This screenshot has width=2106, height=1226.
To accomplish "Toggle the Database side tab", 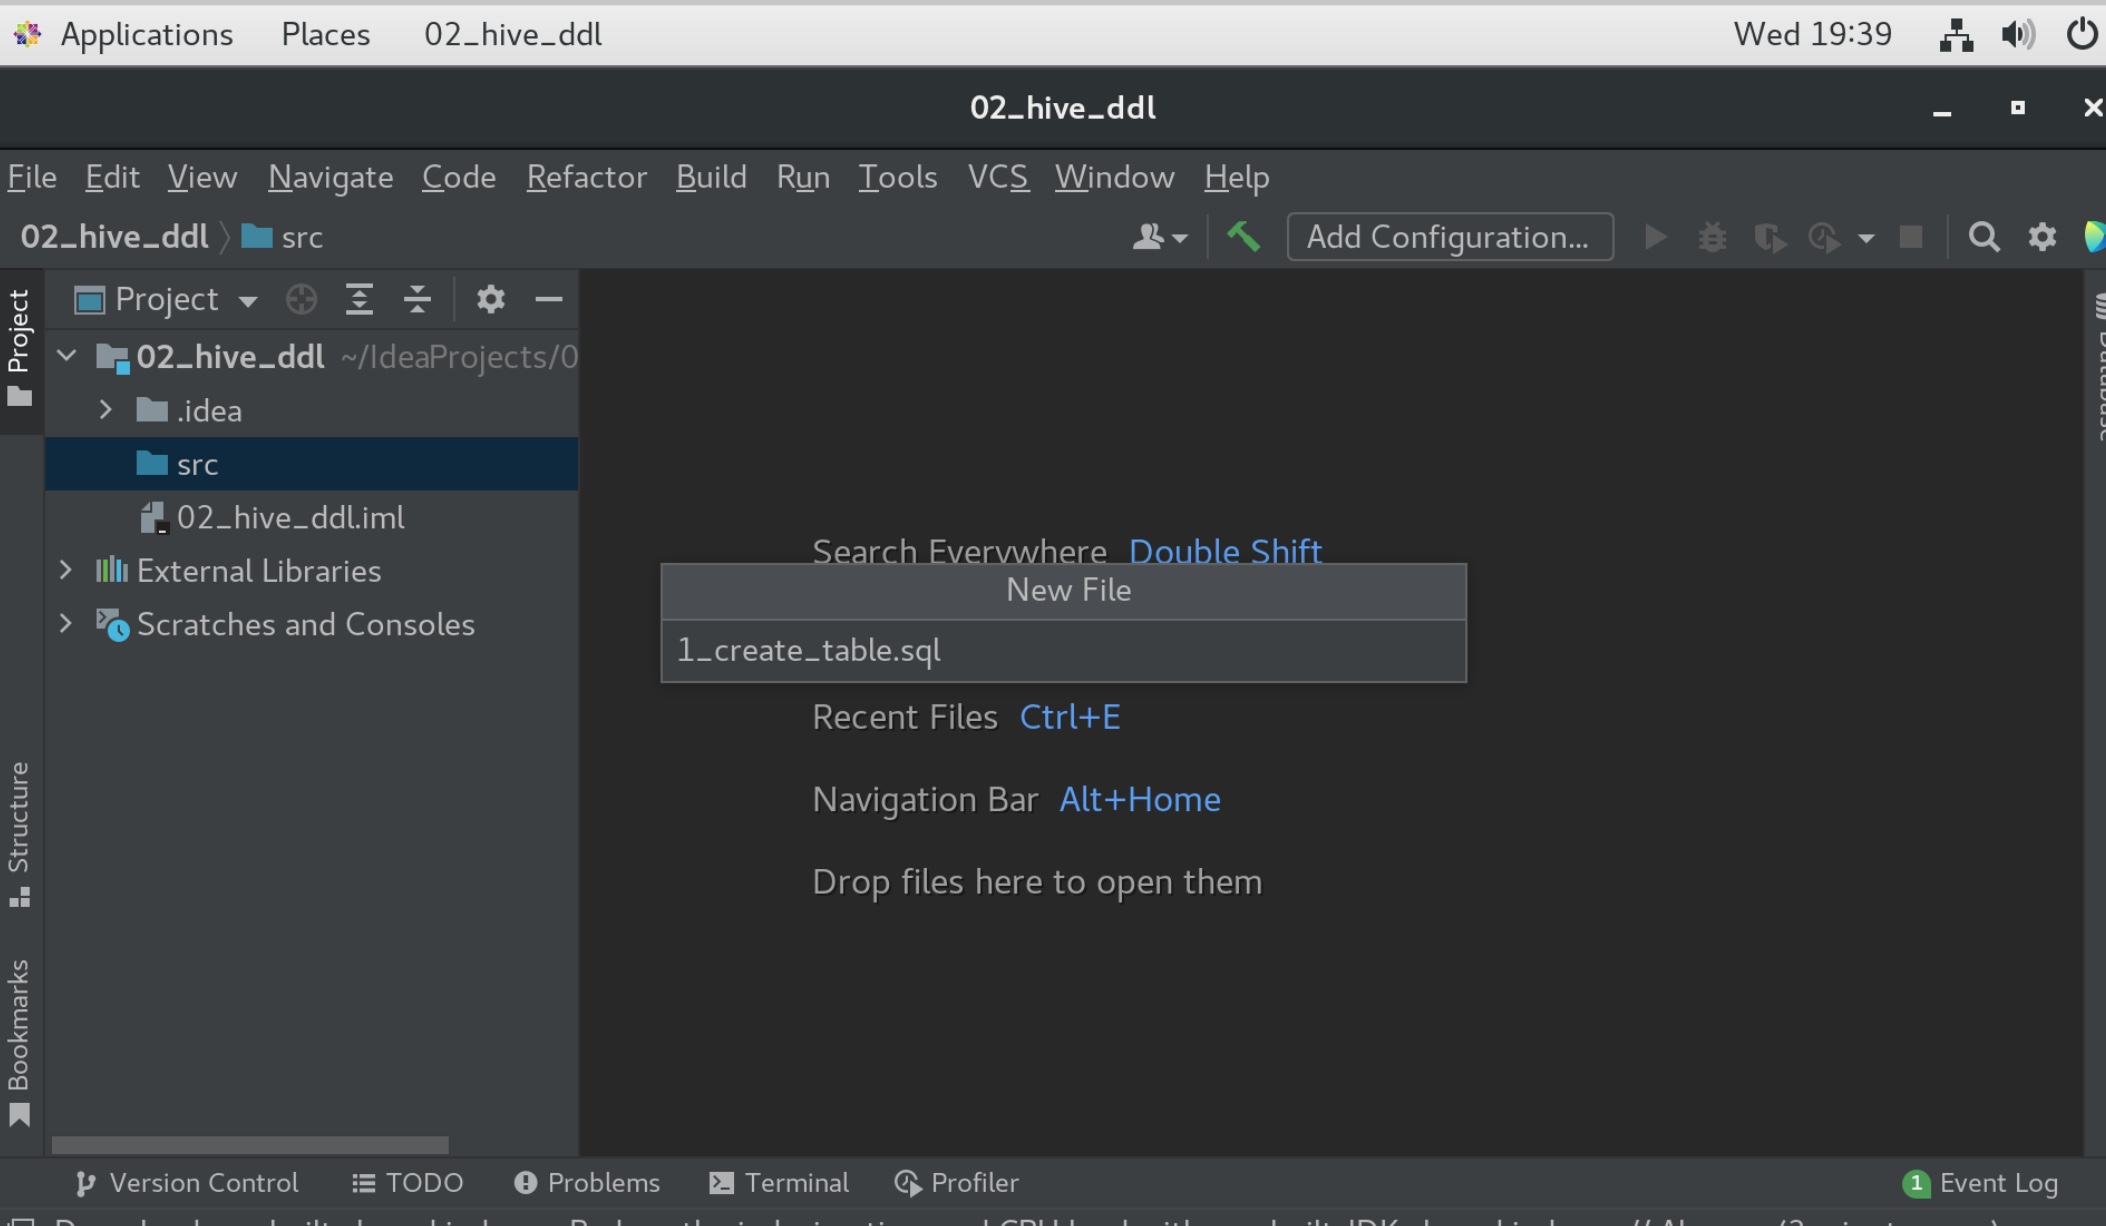I will click(x=2097, y=367).
